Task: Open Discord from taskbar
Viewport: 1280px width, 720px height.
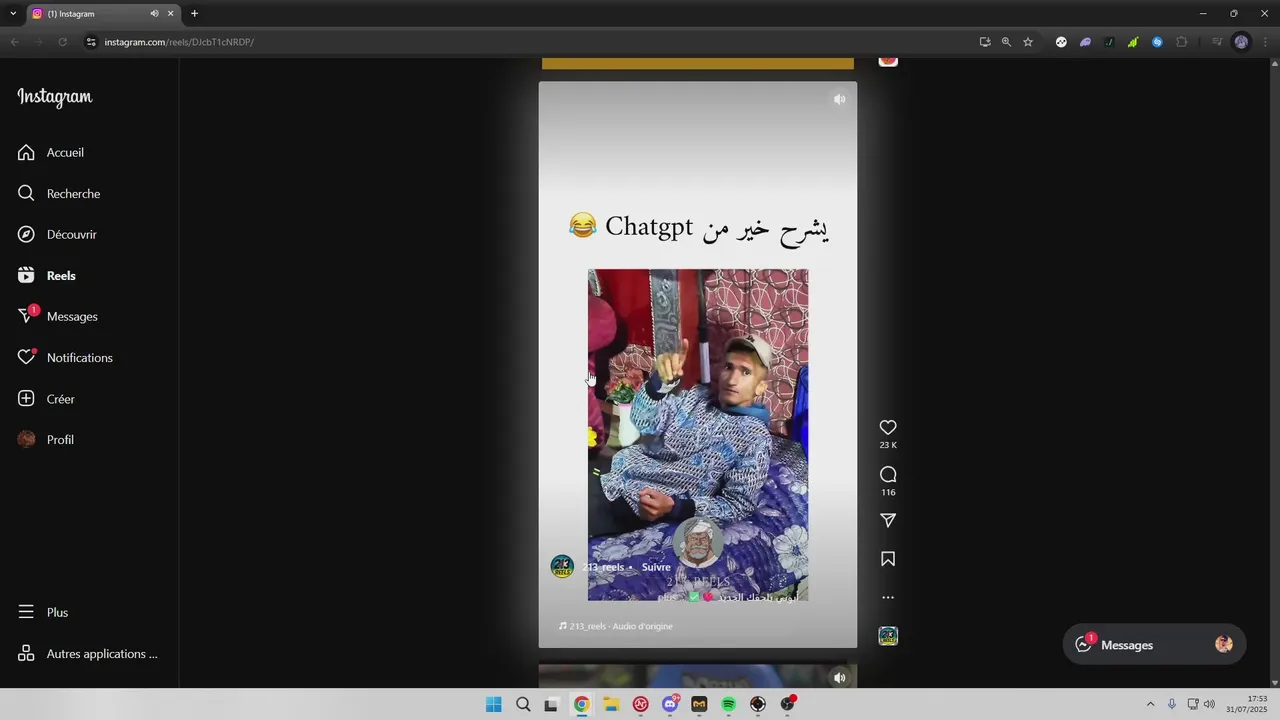Action: 670,705
